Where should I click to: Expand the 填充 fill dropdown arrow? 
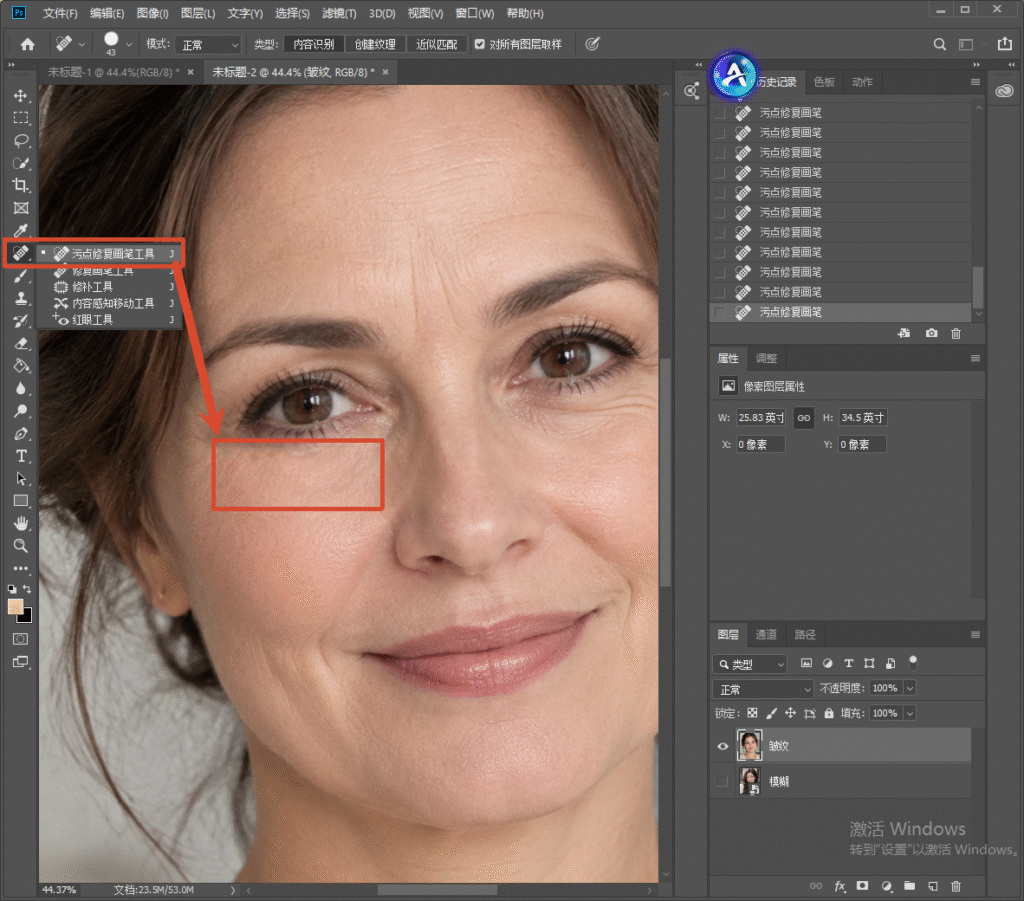coord(910,713)
